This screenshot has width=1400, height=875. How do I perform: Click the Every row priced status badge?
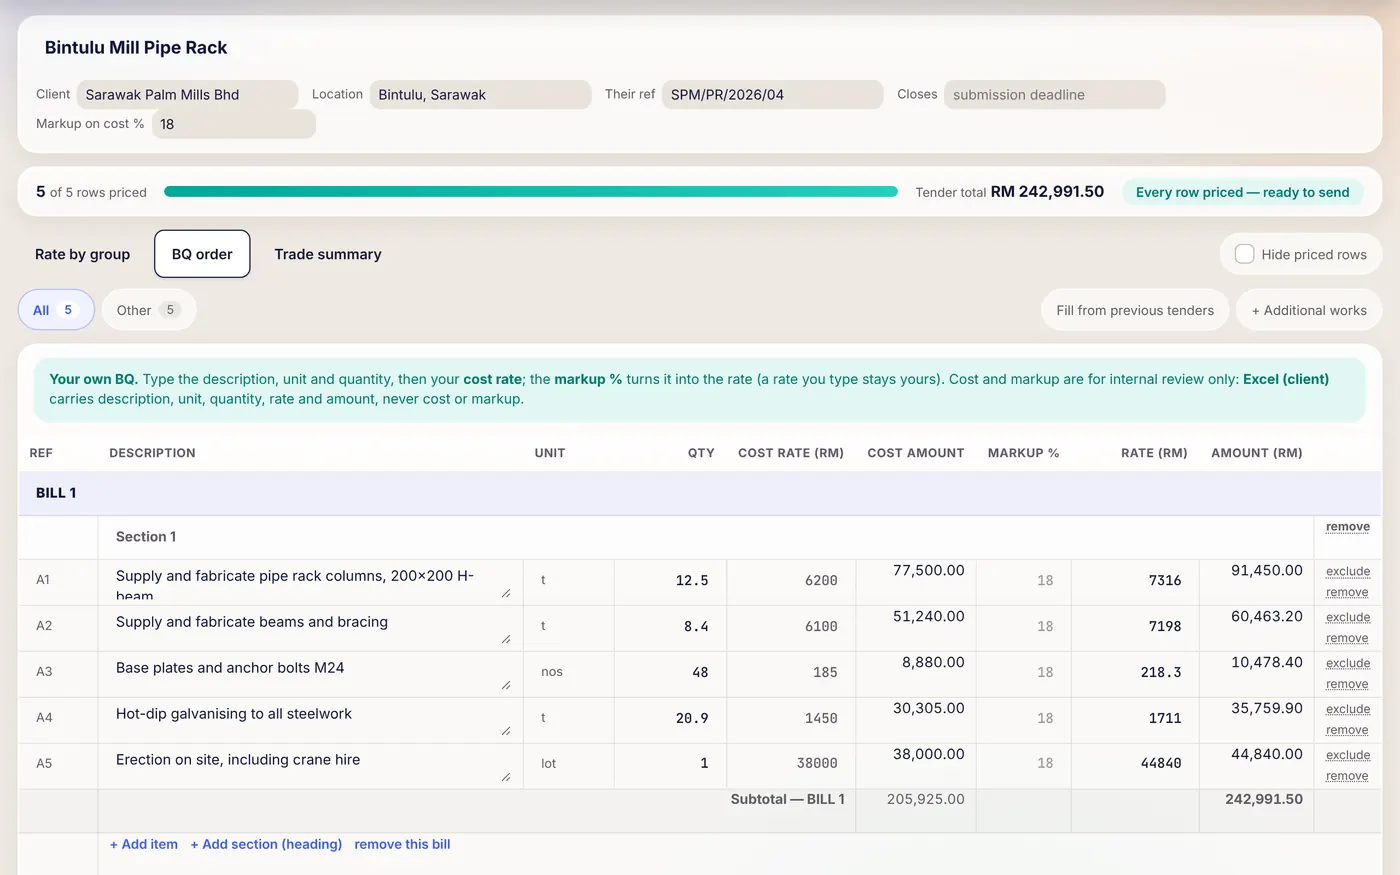tap(1242, 192)
